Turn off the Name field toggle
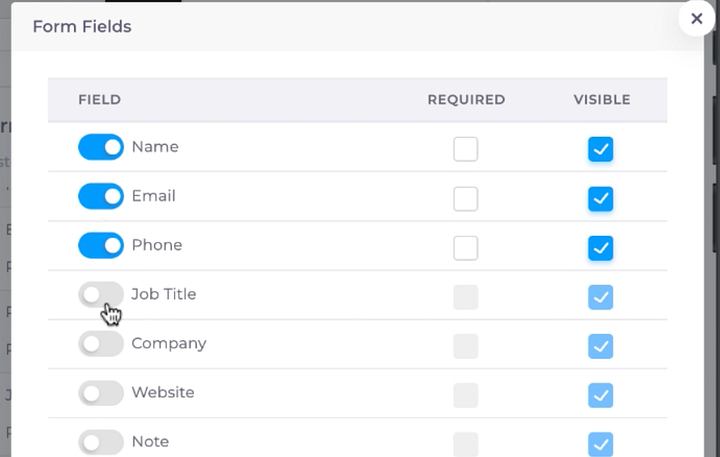The height and width of the screenshot is (457, 720). click(x=101, y=147)
